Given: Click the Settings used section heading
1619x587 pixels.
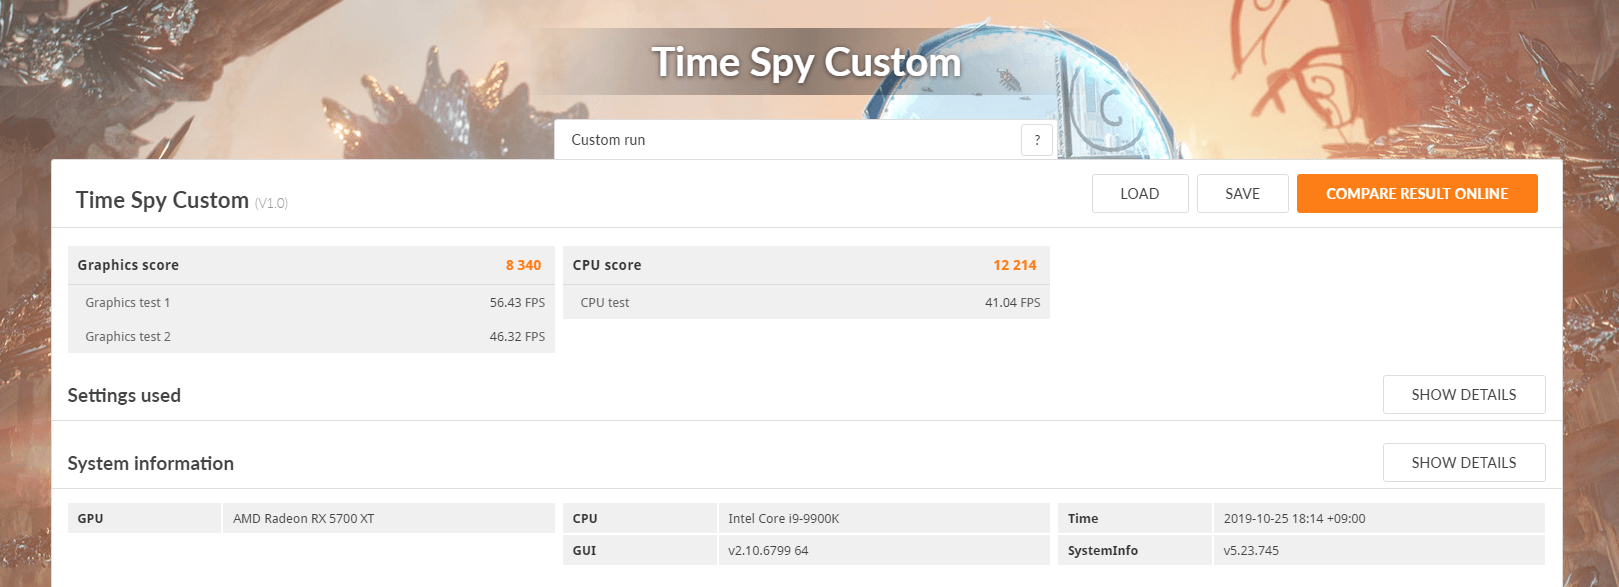Looking at the screenshot, I should coord(124,395).
